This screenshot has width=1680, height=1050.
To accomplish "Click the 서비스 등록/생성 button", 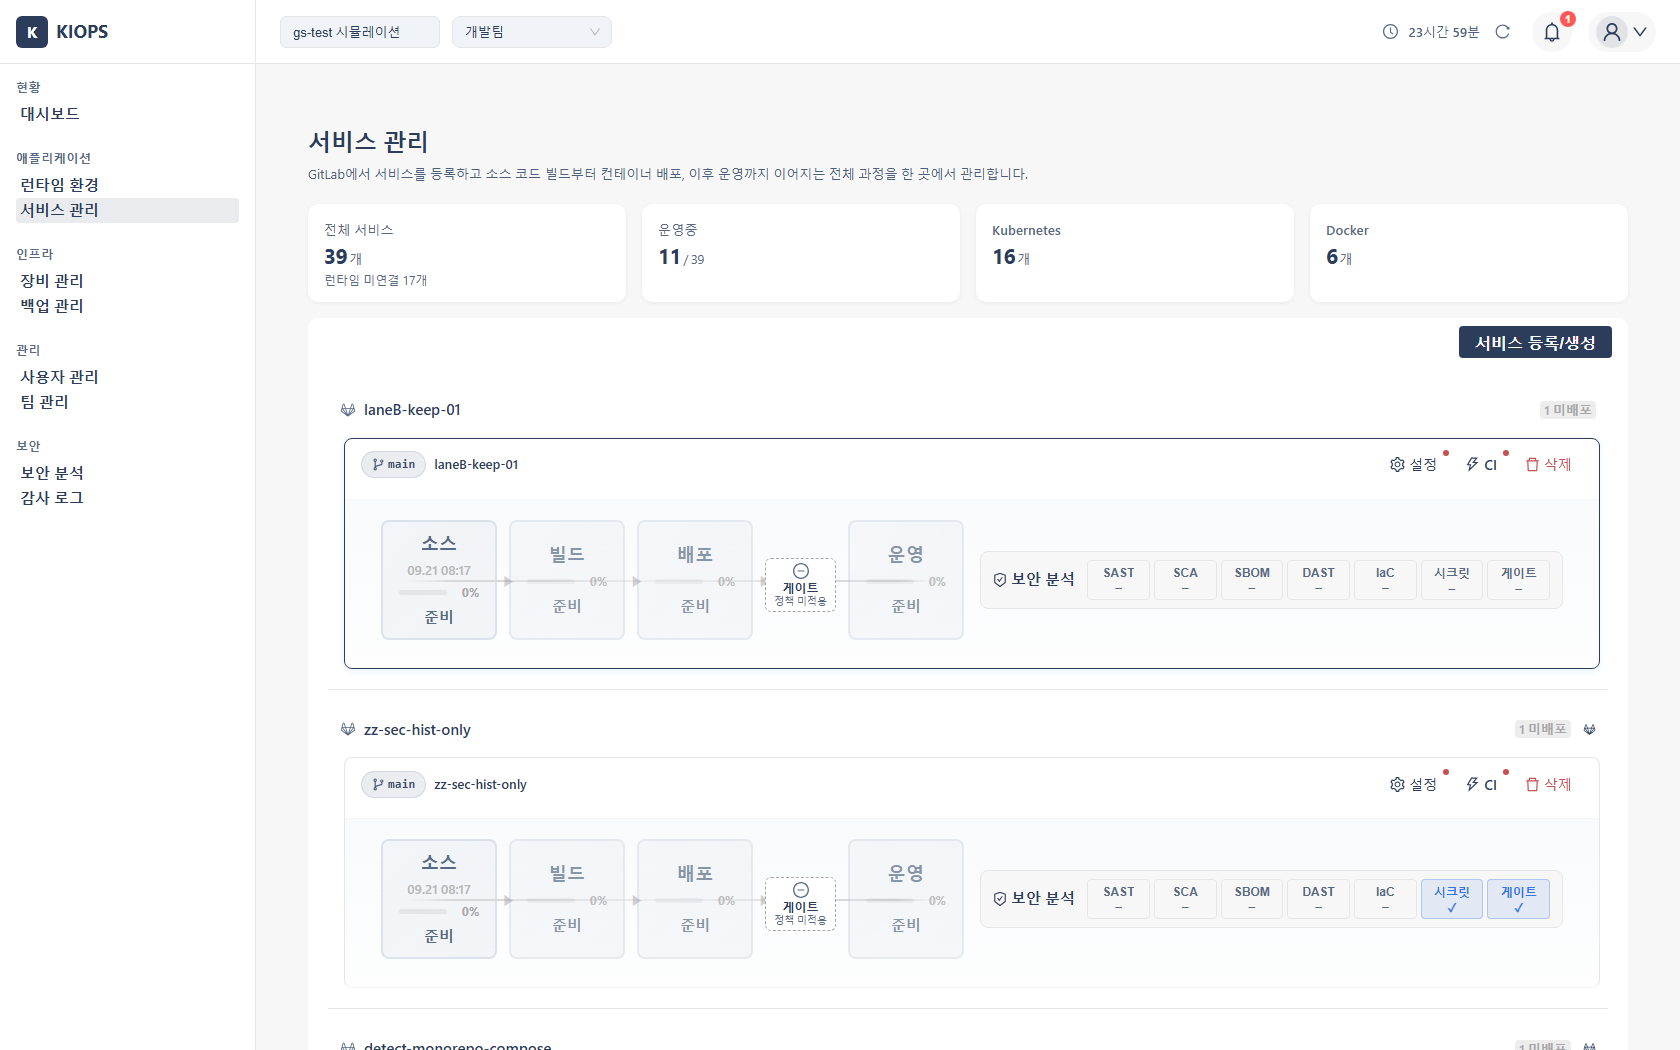I will tap(1535, 342).
